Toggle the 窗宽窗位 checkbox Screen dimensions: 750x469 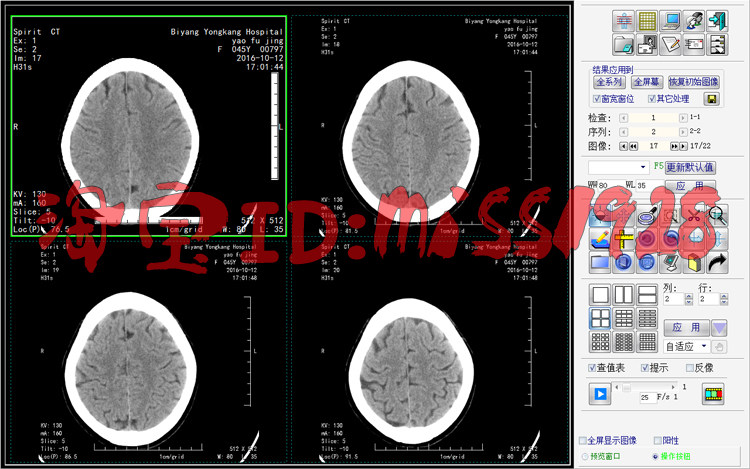[596, 99]
